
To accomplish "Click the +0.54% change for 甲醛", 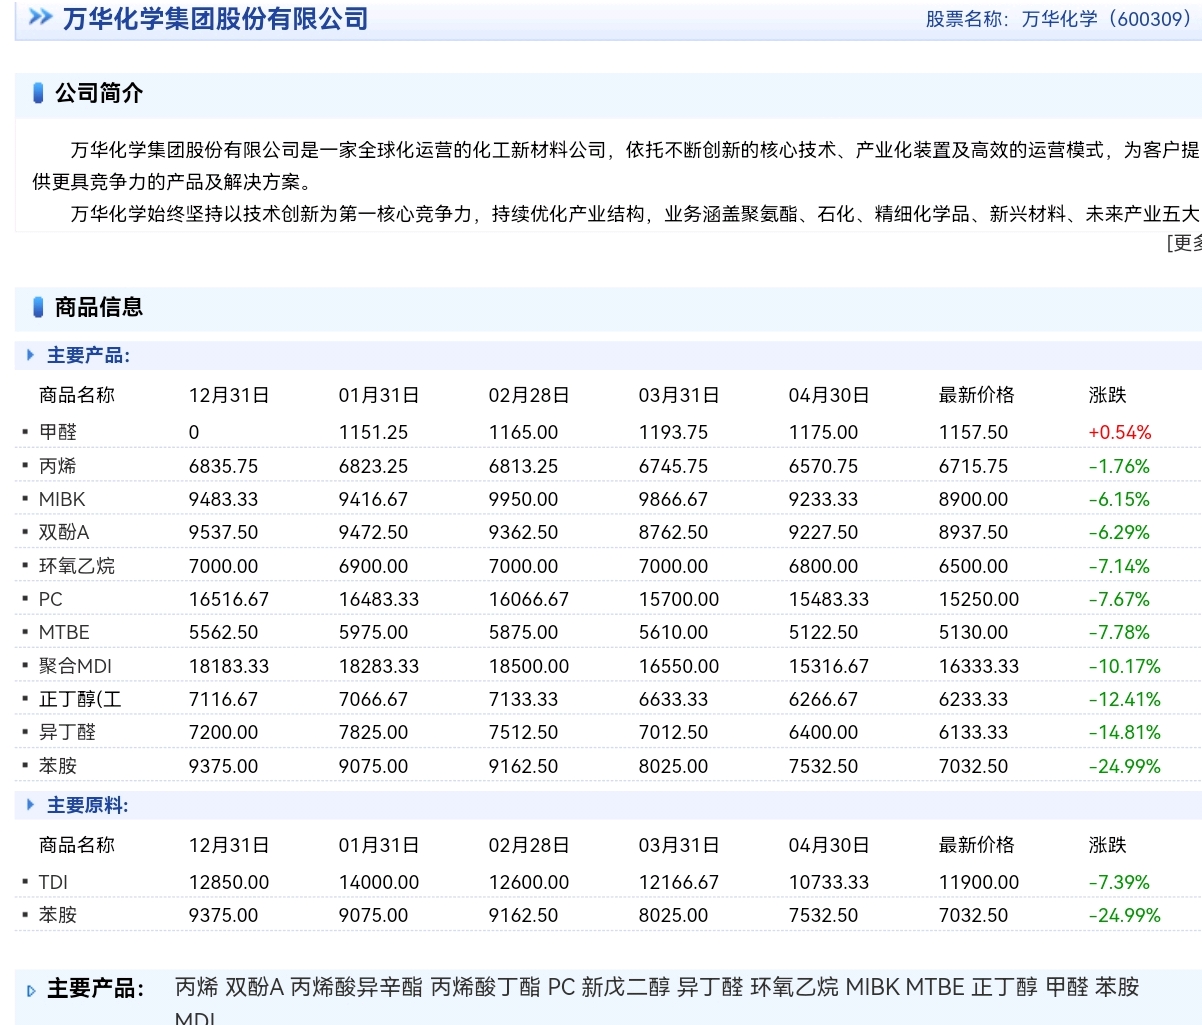I will 1120,432.
